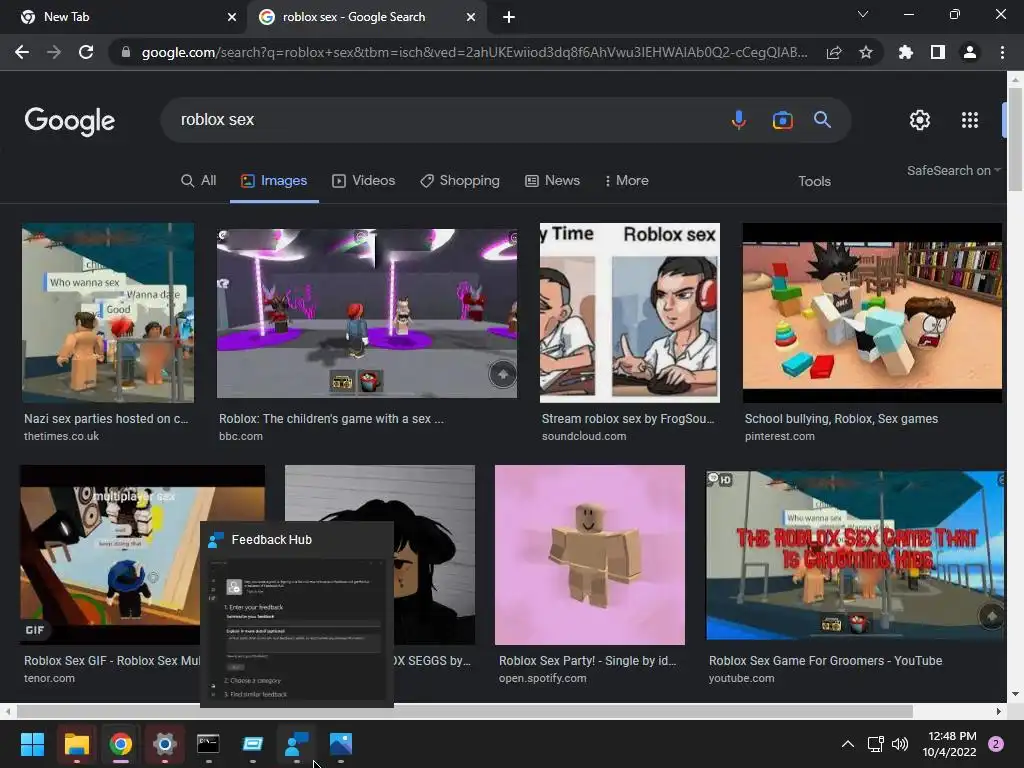
Task: Click the scroll-right arrow on the horizontal scrollbar
Action: [999, 711]
